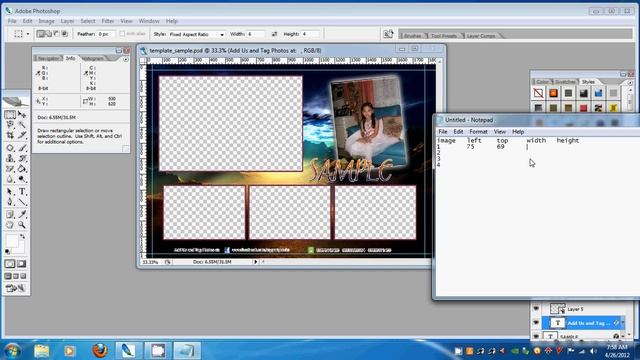Hide the 'Add Us and Tag' text layer

coord(536,323)
